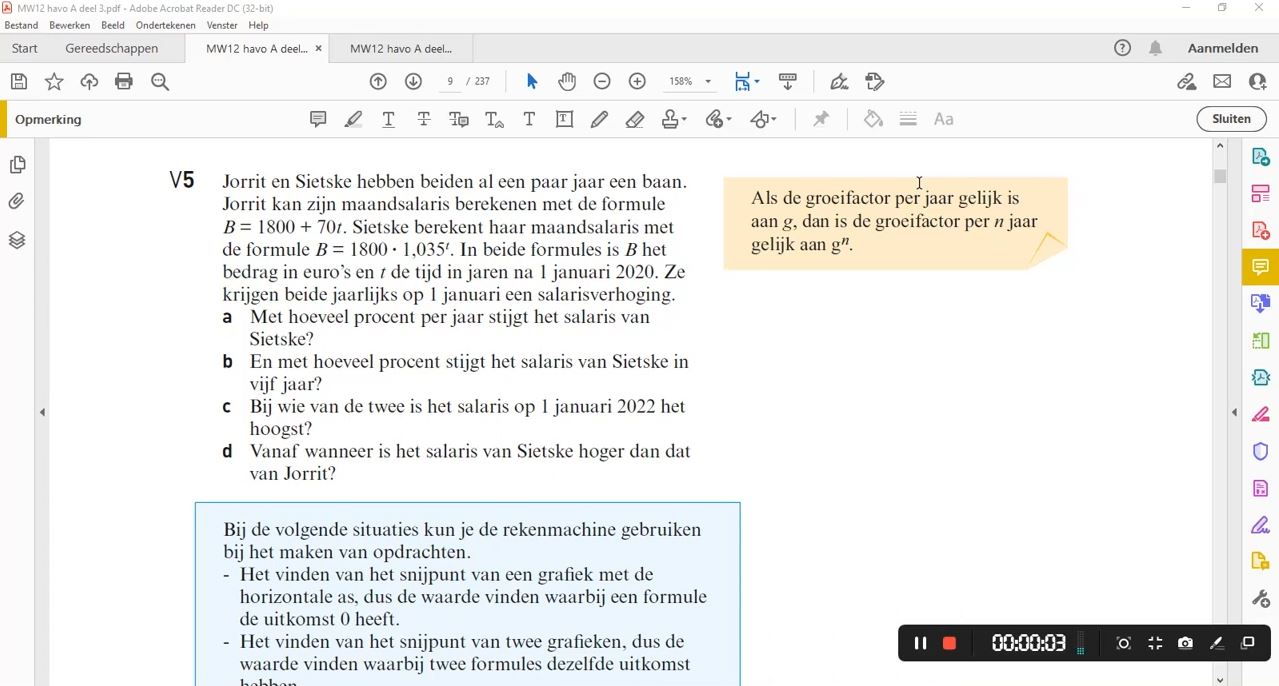Open the find text magnifier icon
1279x686 pixels.
(x=160, y=82)
